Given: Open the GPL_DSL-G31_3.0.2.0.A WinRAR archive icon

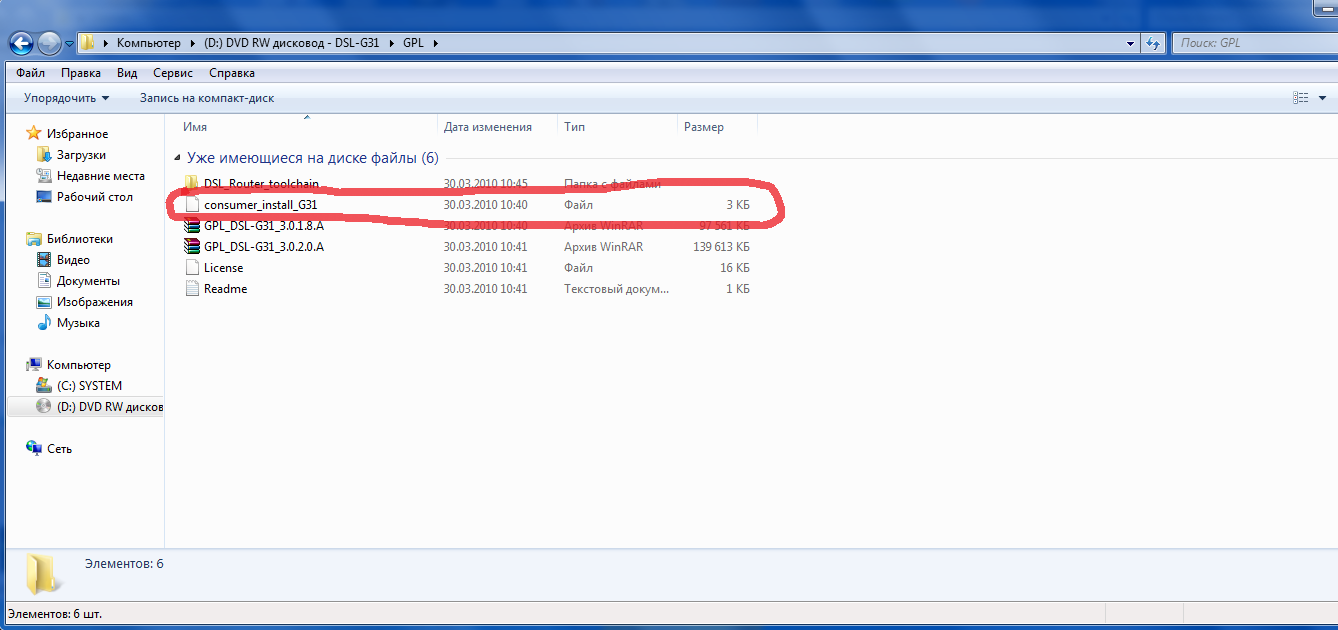Looking at the screenshot, I should [x=193, y=247].
